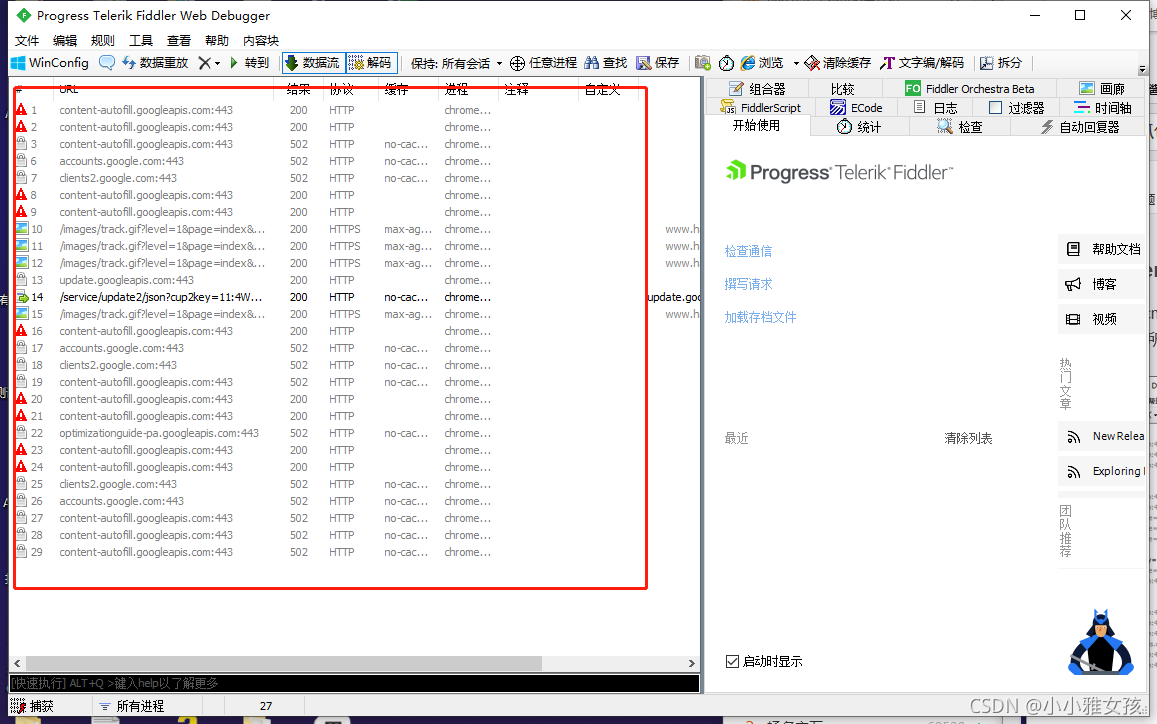Screen dimensions: 1157x724
Task: Open the 博客 blog button
Action: point(1102,284)
